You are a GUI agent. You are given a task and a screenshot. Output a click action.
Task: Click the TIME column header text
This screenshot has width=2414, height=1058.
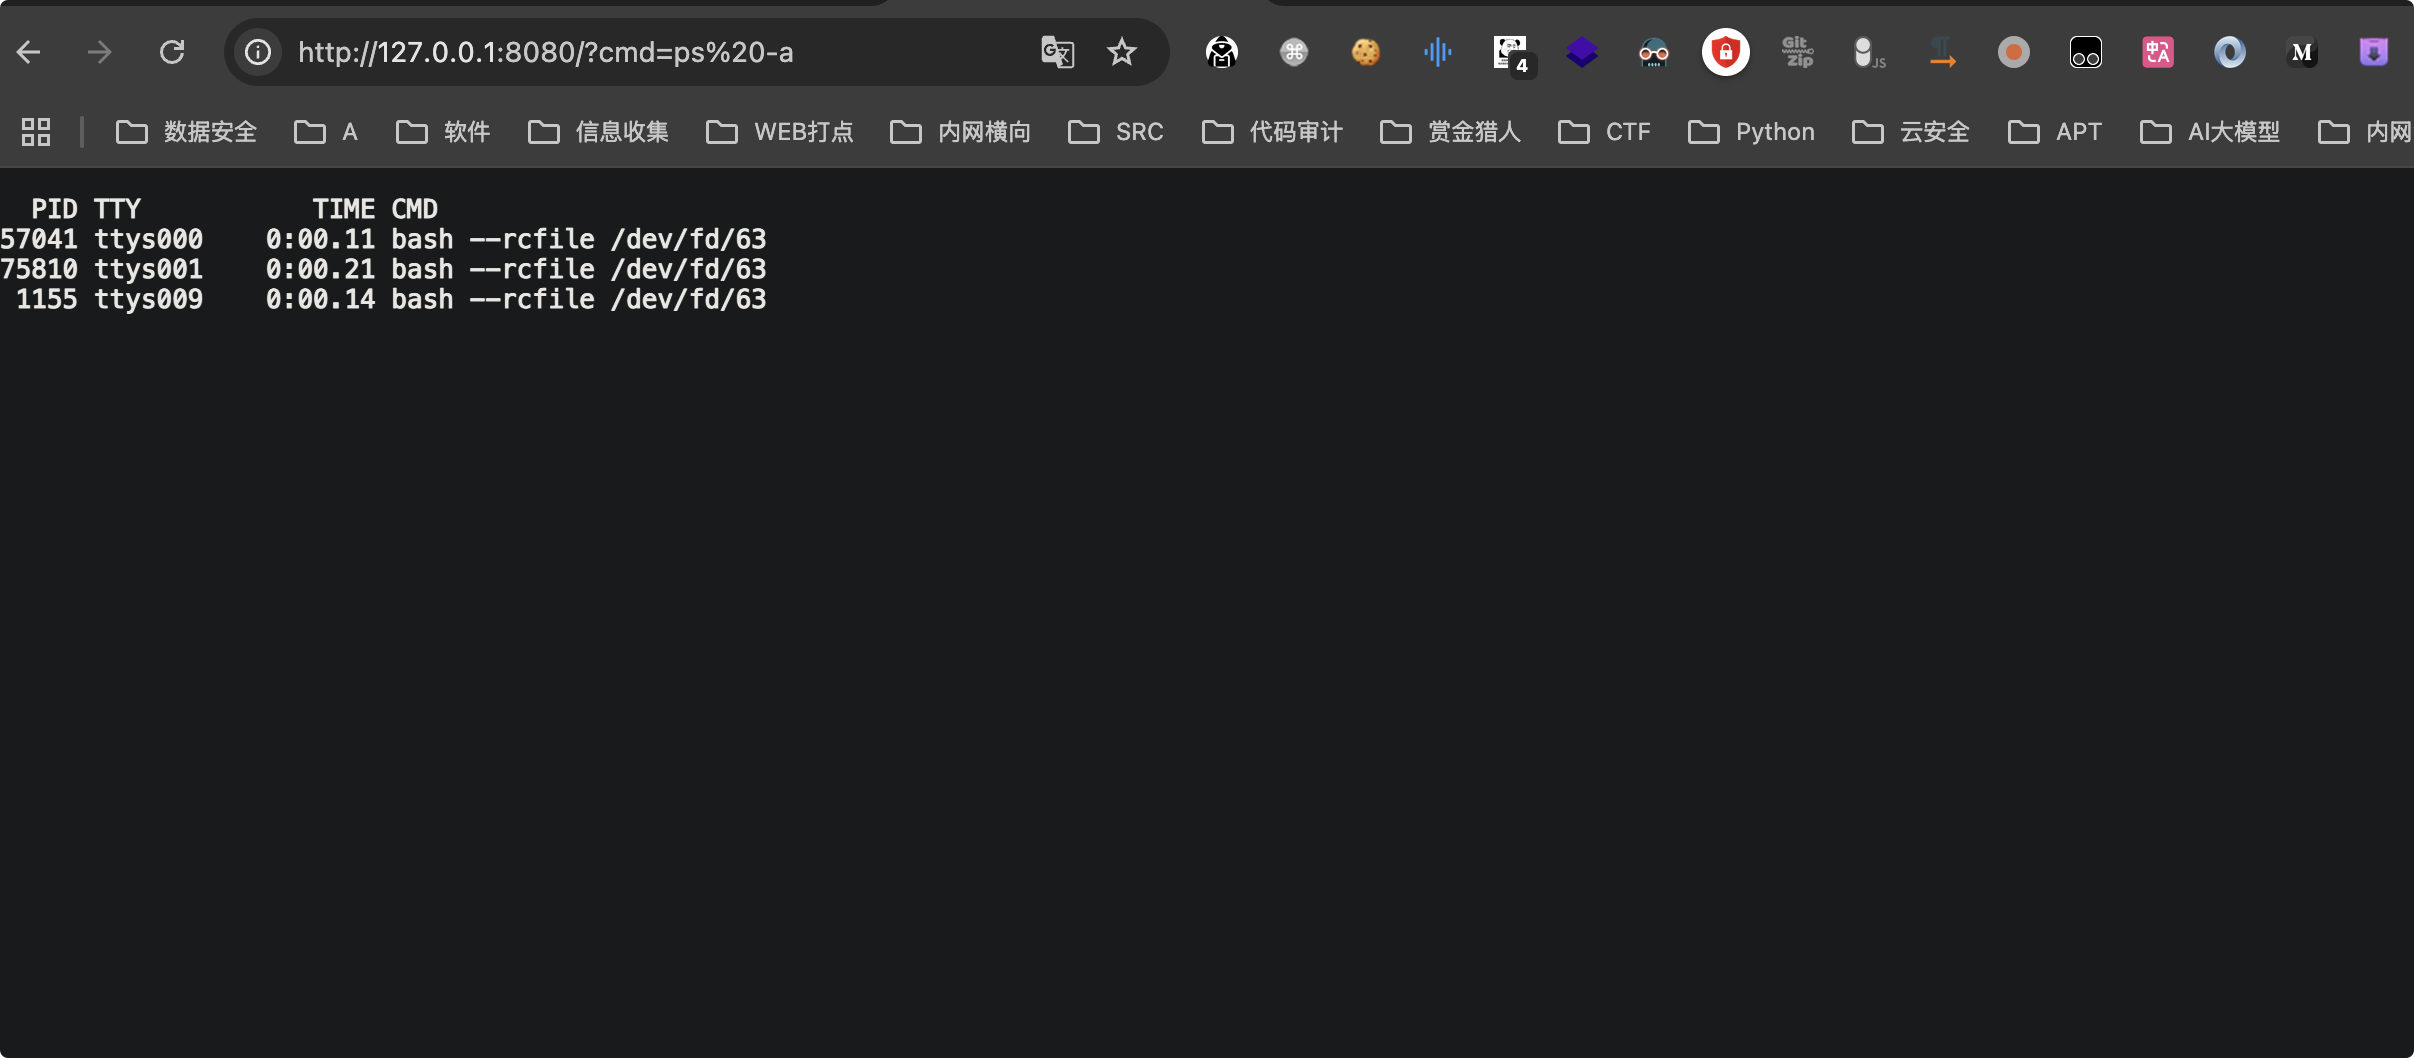(x=344, y=209)
